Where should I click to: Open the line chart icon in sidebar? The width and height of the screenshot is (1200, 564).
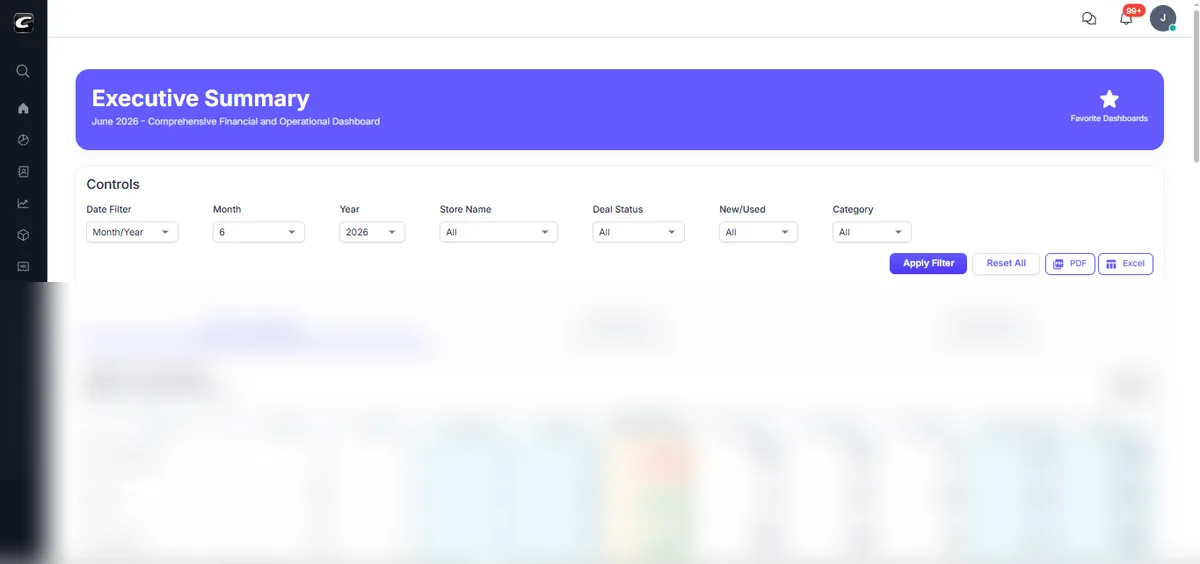coord(23,203)
